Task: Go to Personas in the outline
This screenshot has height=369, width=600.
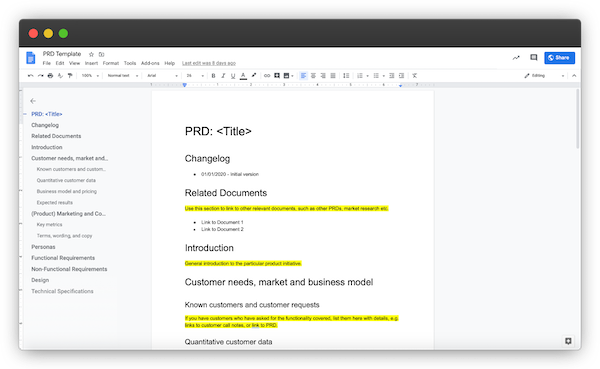Action: pyautogui.click(x=43, y=247)
